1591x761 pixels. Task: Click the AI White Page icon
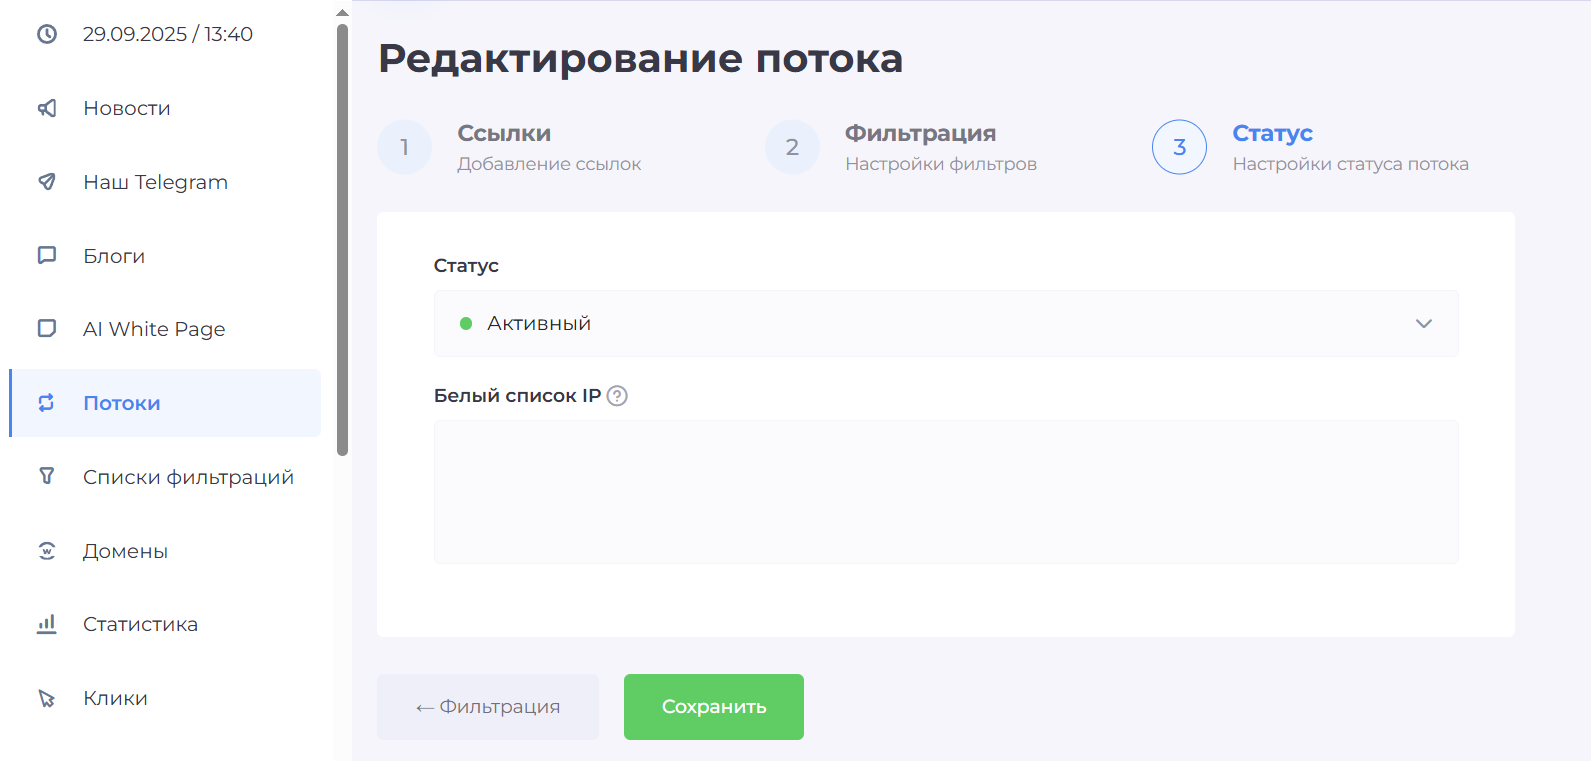[47, 329]
